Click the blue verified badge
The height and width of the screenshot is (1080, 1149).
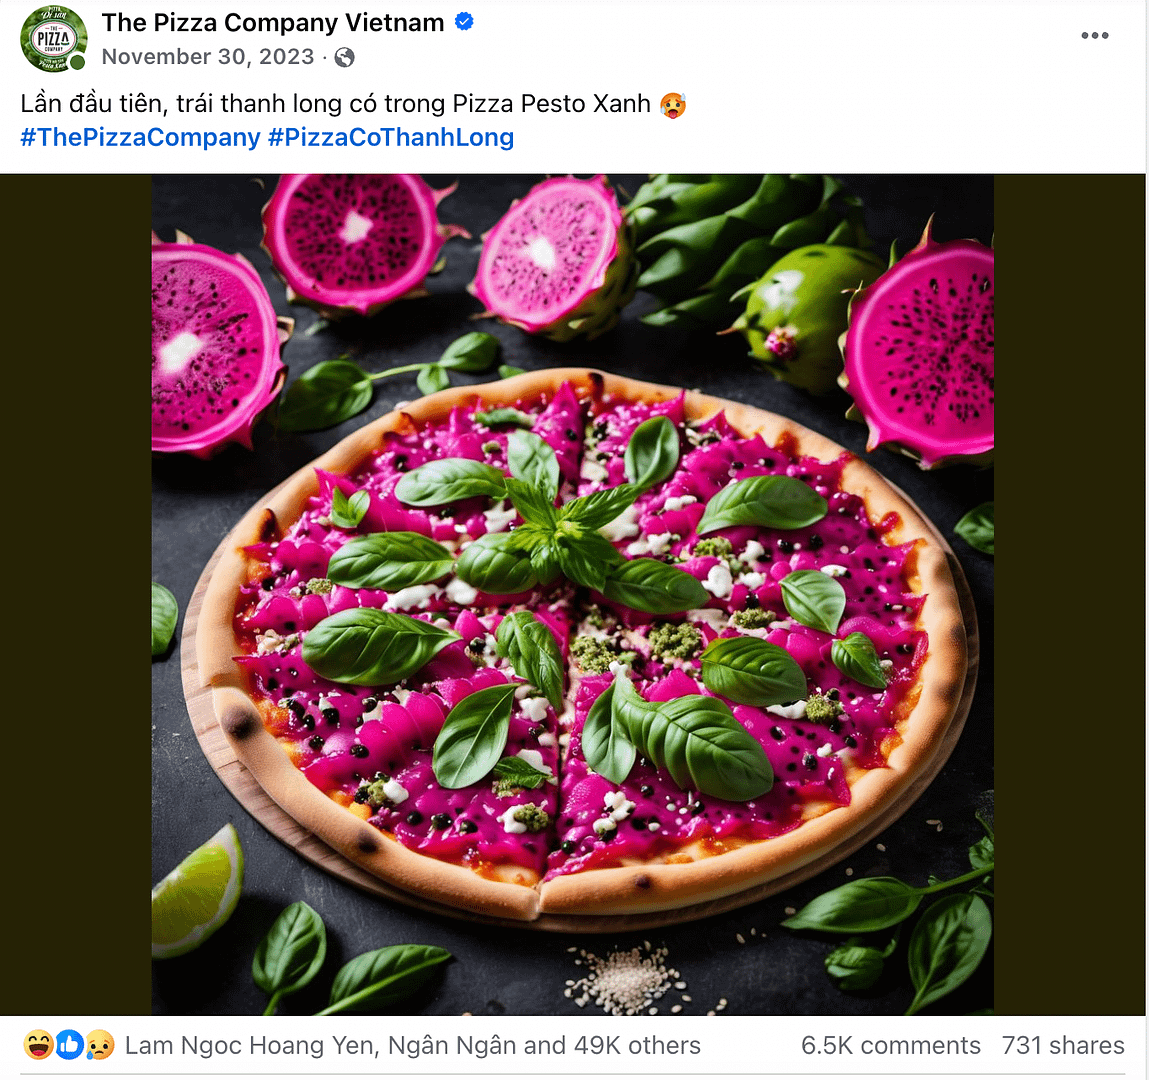(x=464, y=21)
